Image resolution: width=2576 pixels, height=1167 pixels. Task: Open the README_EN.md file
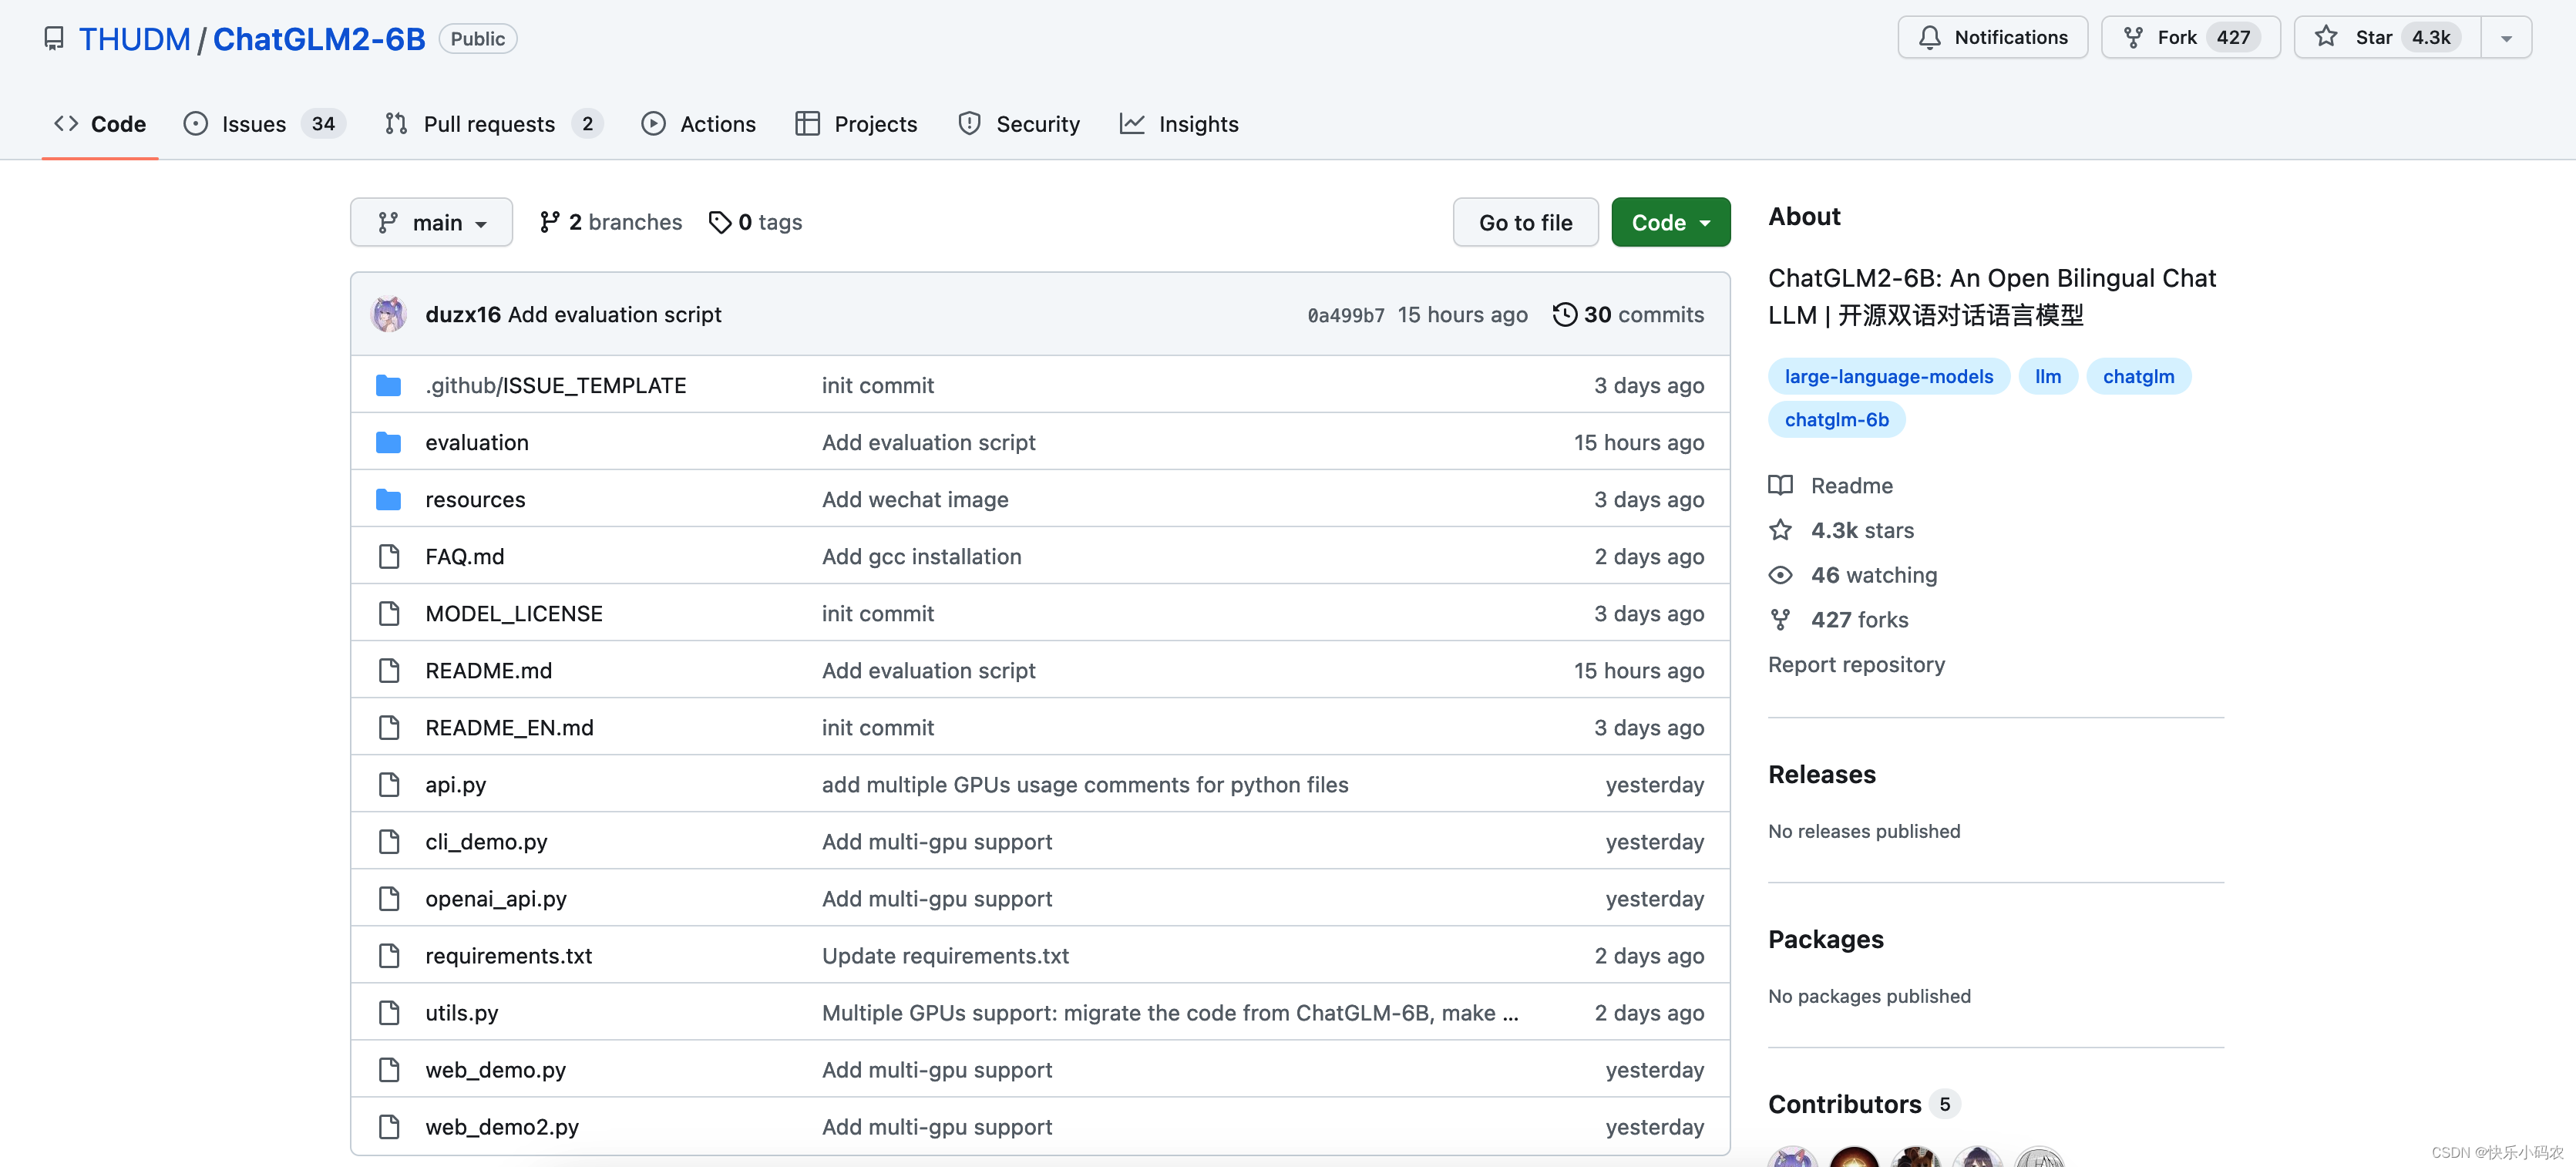(x=509, y=728)
